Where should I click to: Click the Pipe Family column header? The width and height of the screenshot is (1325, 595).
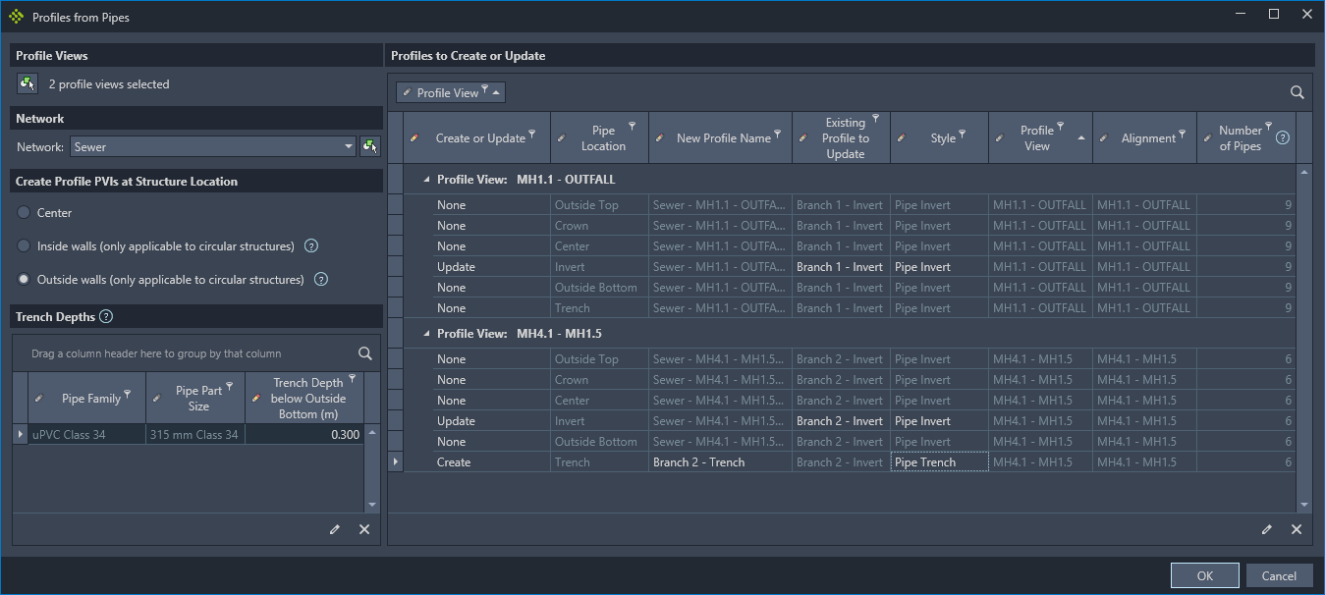(87, 398)
